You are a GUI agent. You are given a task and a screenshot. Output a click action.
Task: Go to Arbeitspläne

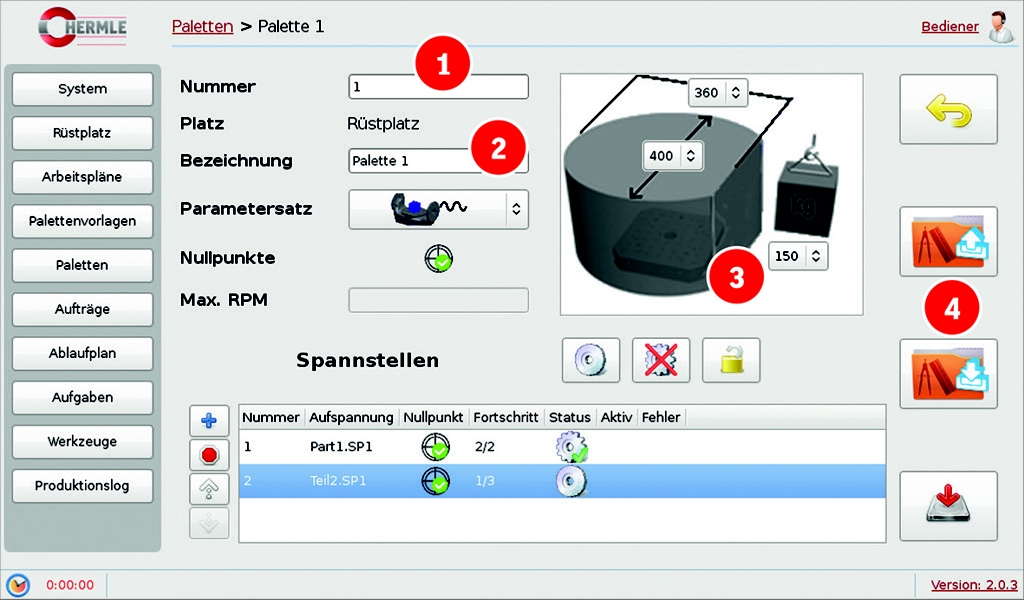pyautogui.click(x=82, y=177)
